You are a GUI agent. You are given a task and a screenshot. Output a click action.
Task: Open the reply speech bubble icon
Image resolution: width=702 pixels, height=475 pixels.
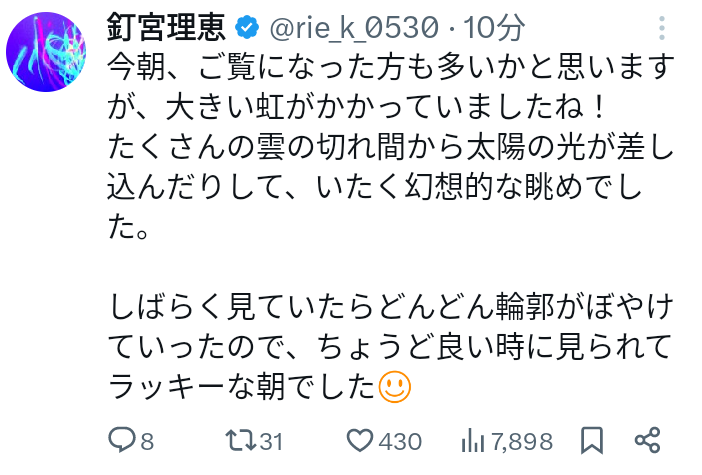coord(122,440)
